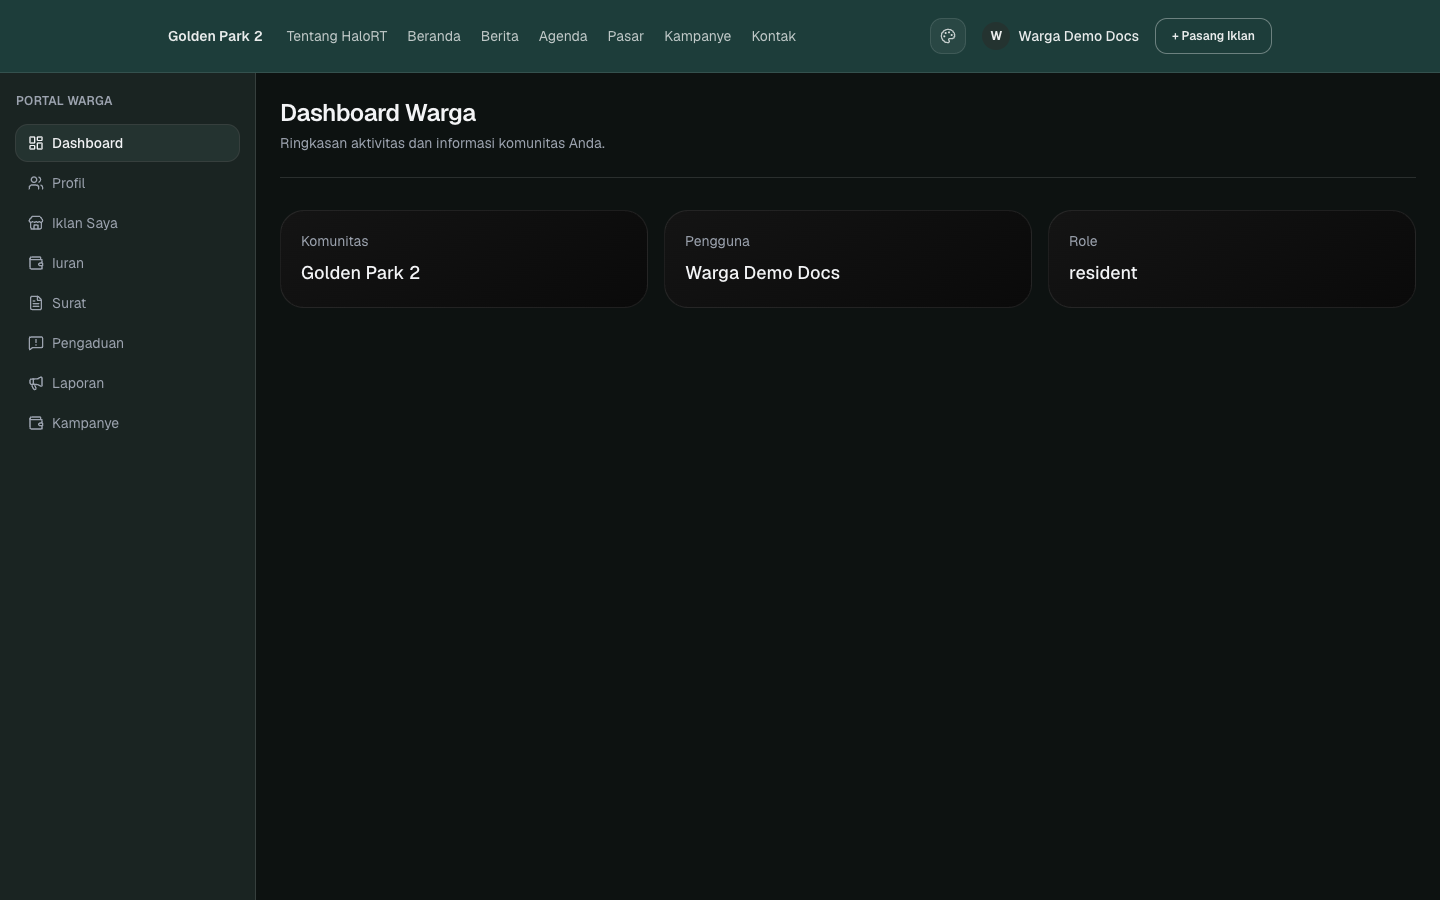Open Laporan in the sidebar
Screen dimensions: 1440x900
tap(127, 383)
